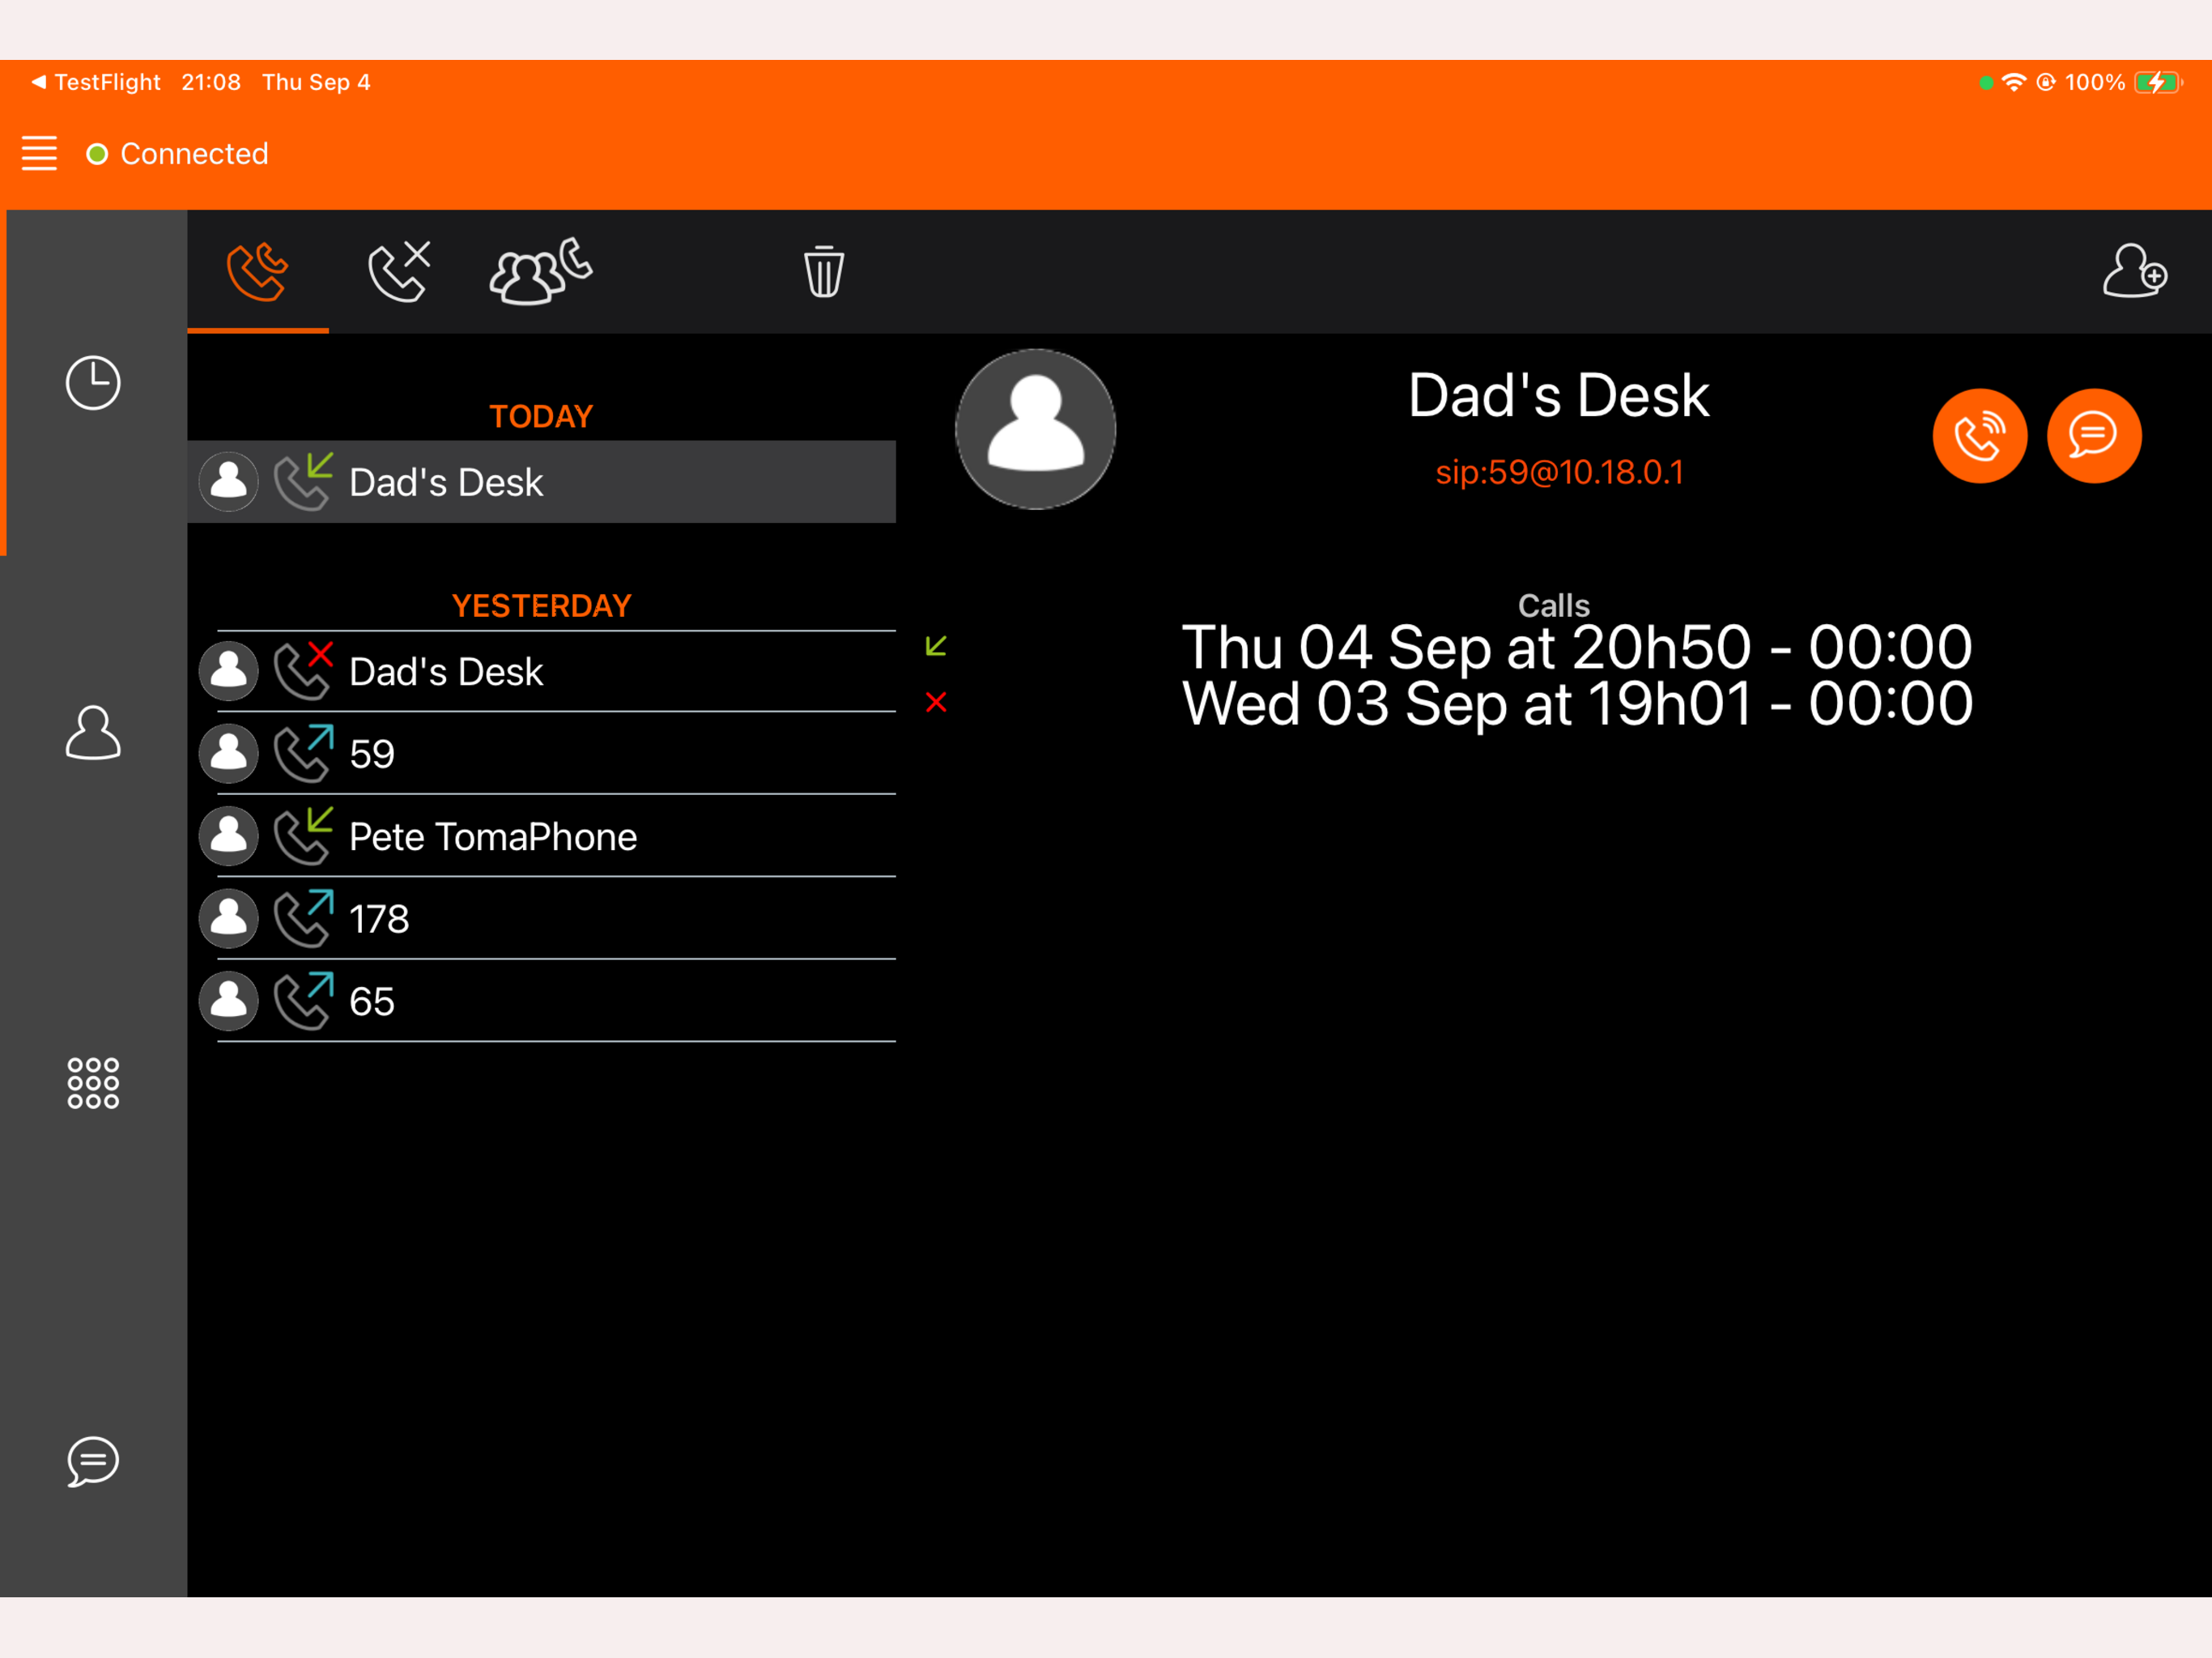Send message to Dad's Desk
2212x1658 pixels.
(x=2094, y=436)
